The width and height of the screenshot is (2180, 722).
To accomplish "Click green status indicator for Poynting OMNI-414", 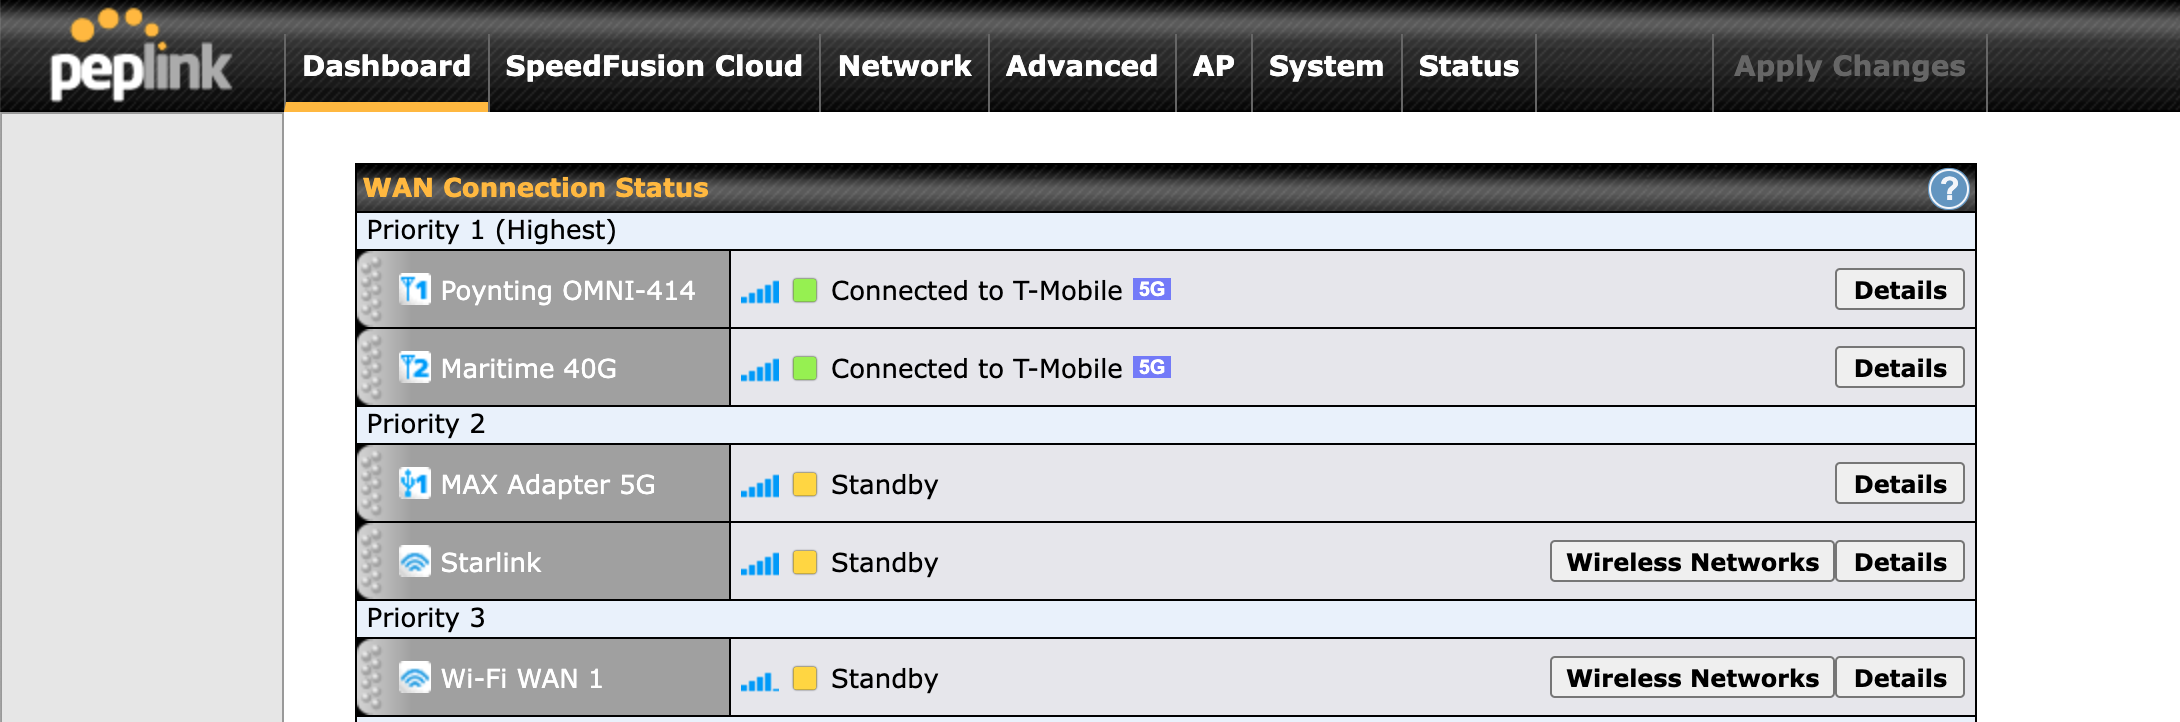I will point(805,290).
